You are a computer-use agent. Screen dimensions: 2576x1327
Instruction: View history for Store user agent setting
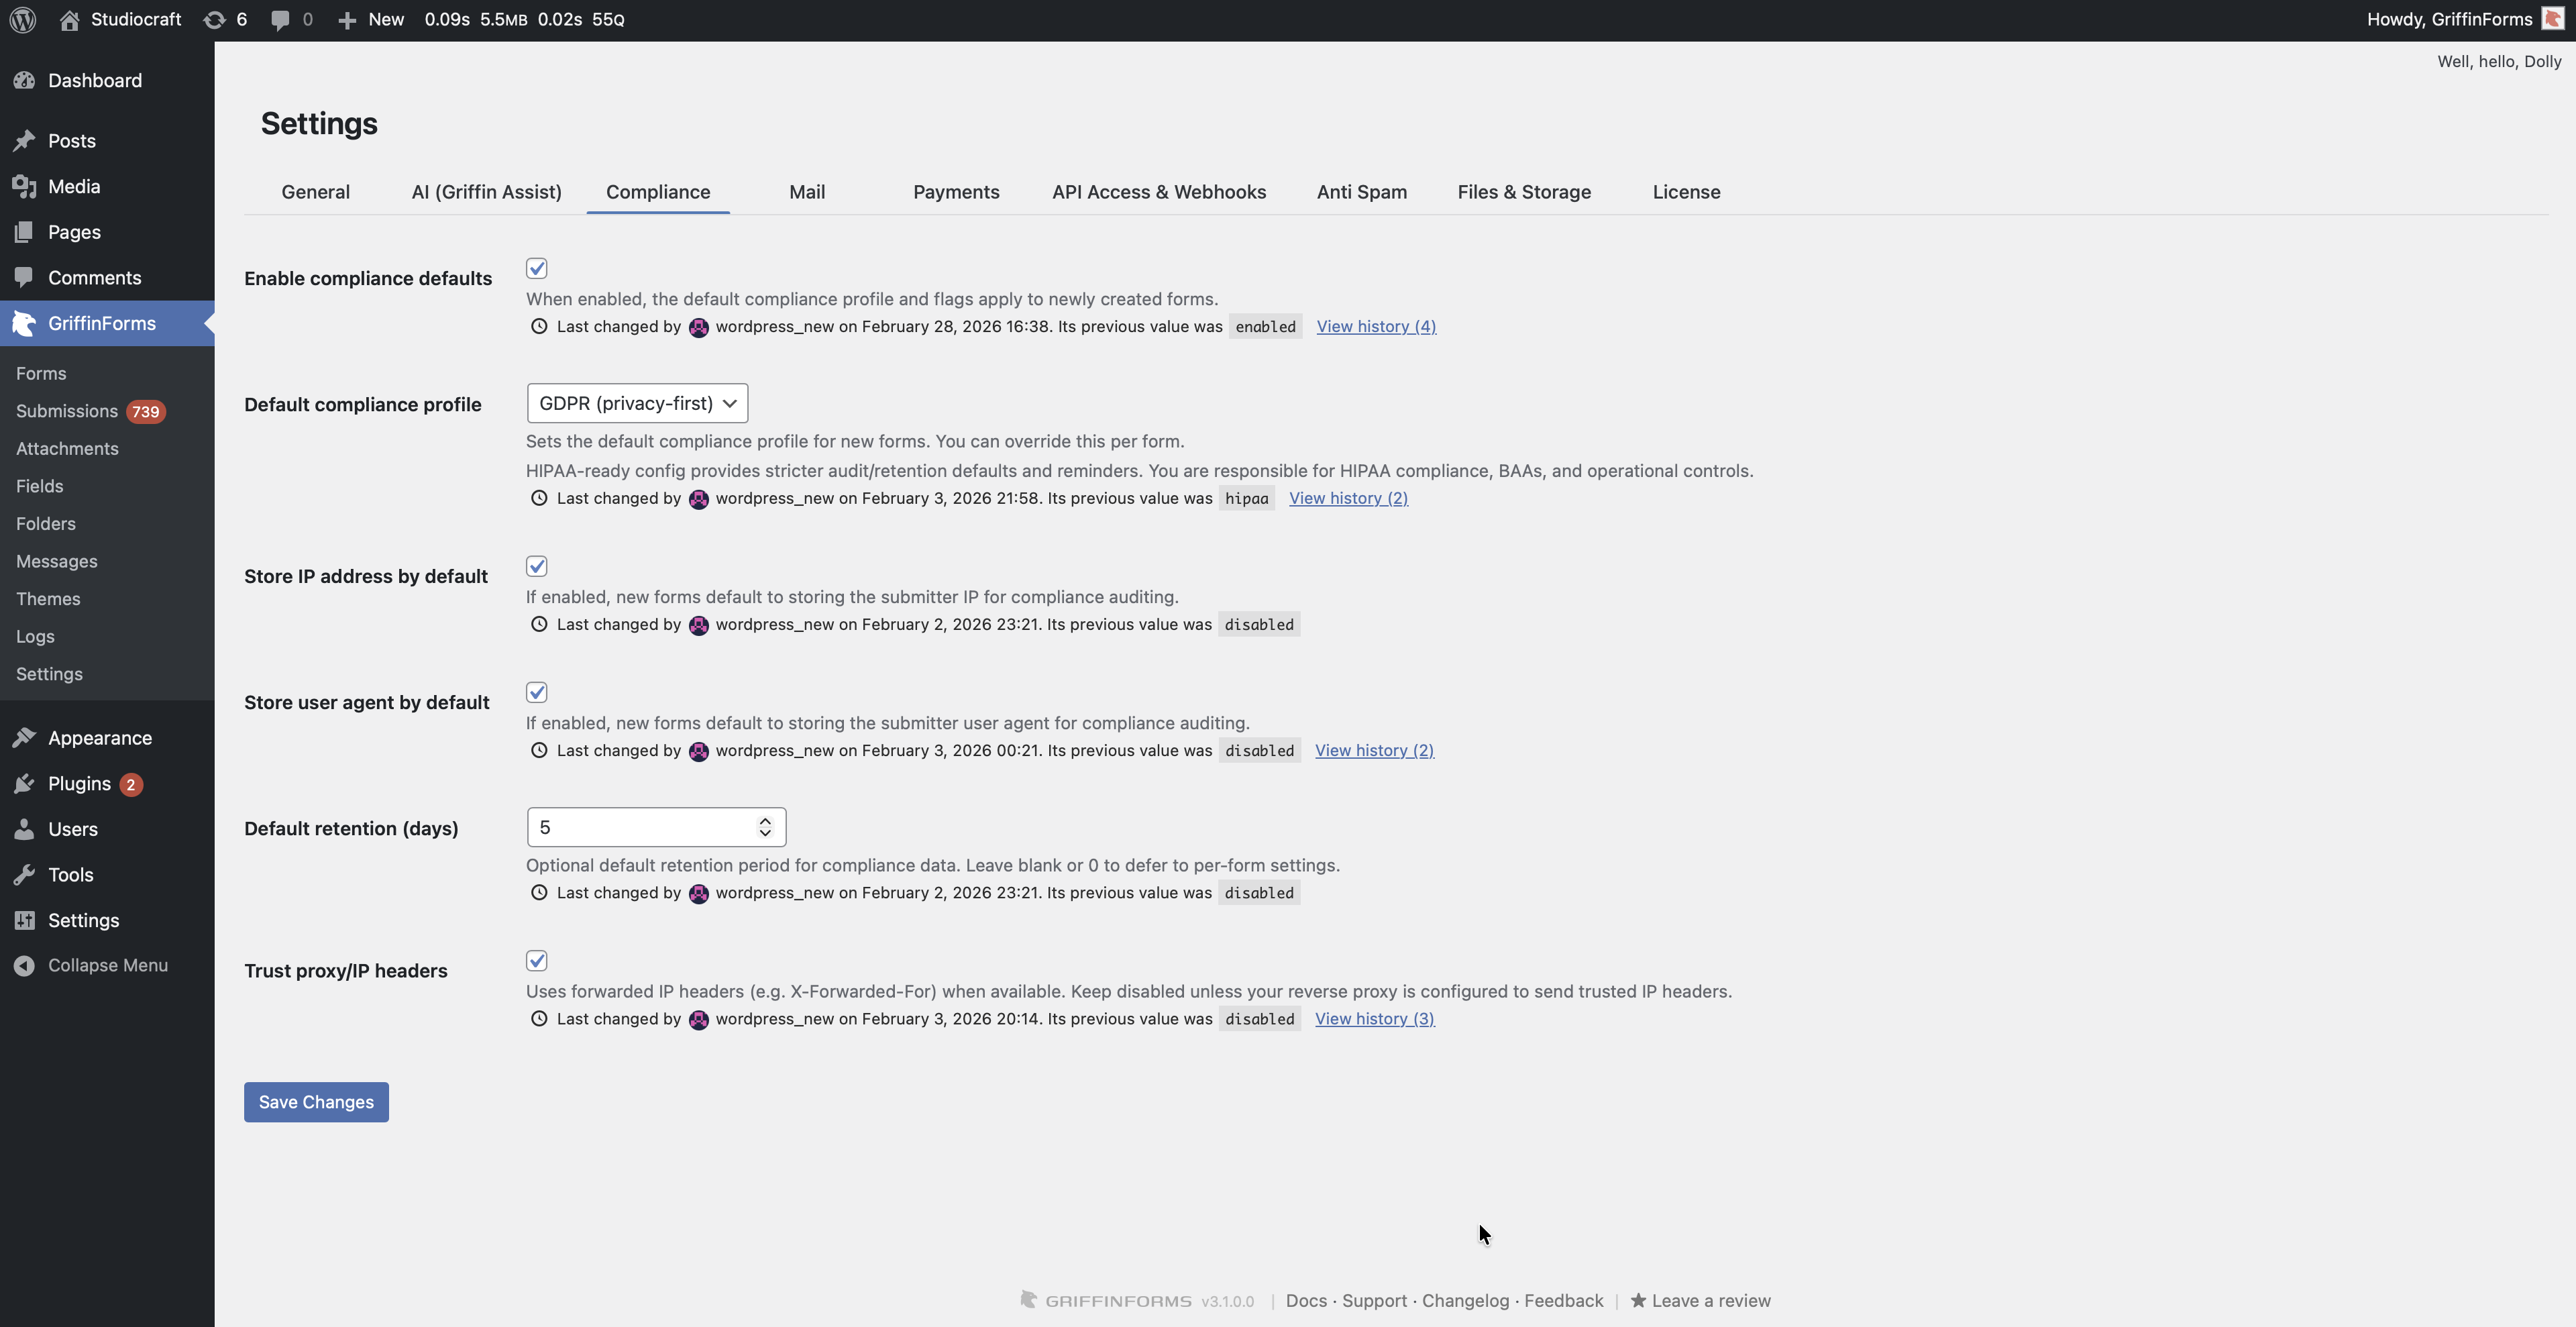tap(1374, 750)
